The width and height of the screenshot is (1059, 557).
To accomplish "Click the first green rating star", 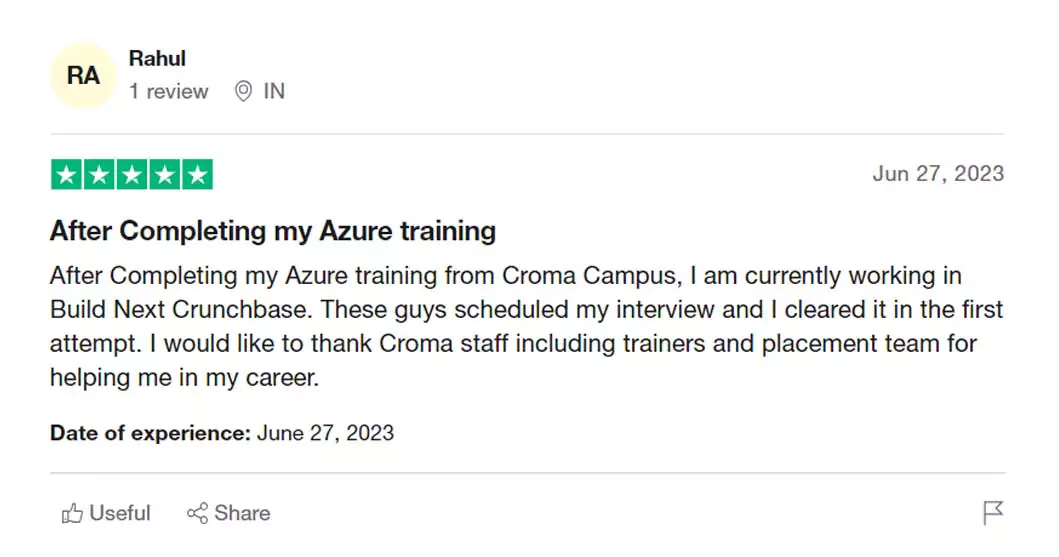I will point(66,175).
